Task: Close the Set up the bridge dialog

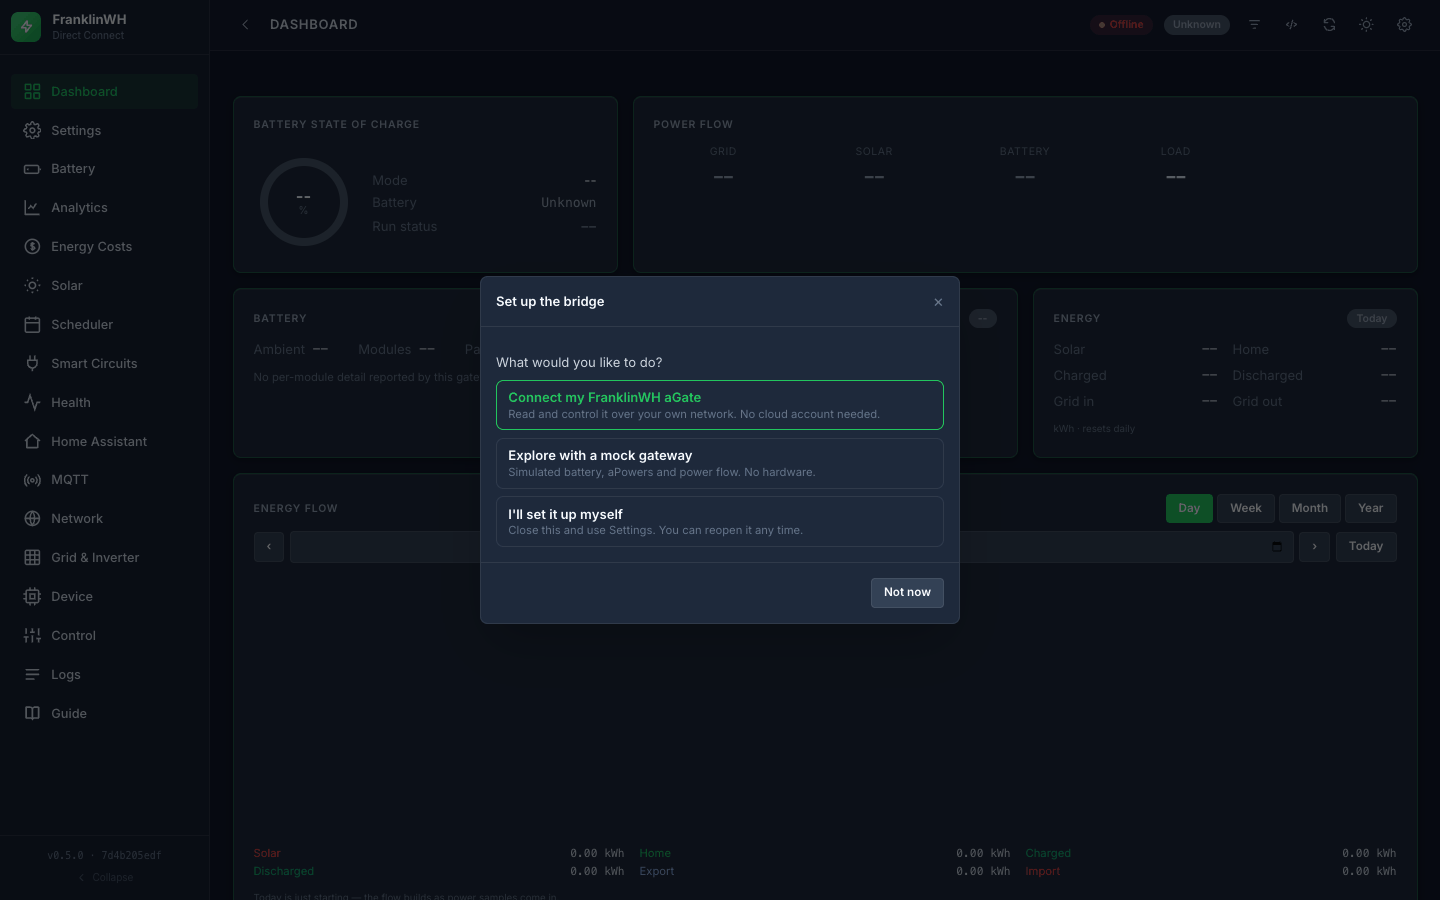Action: pyautogui.click(x=938, y=302)
